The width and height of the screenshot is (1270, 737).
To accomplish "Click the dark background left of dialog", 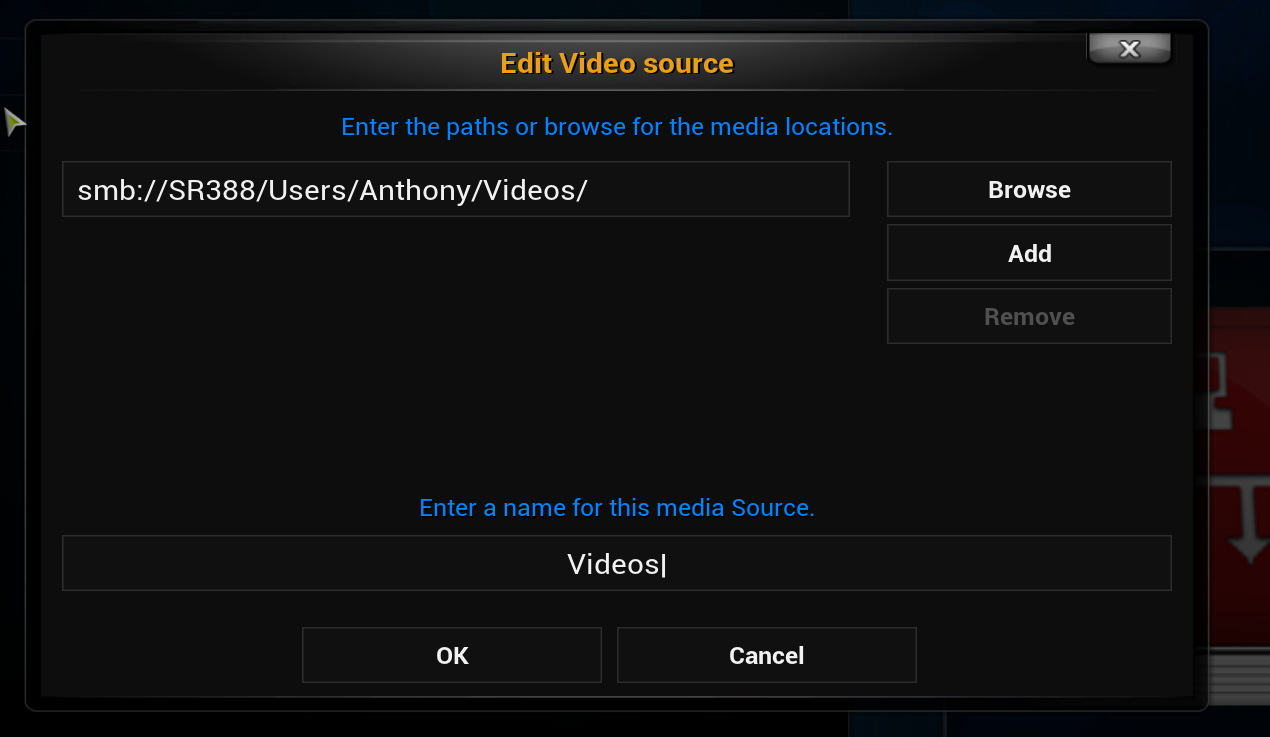I will (12, 400).
